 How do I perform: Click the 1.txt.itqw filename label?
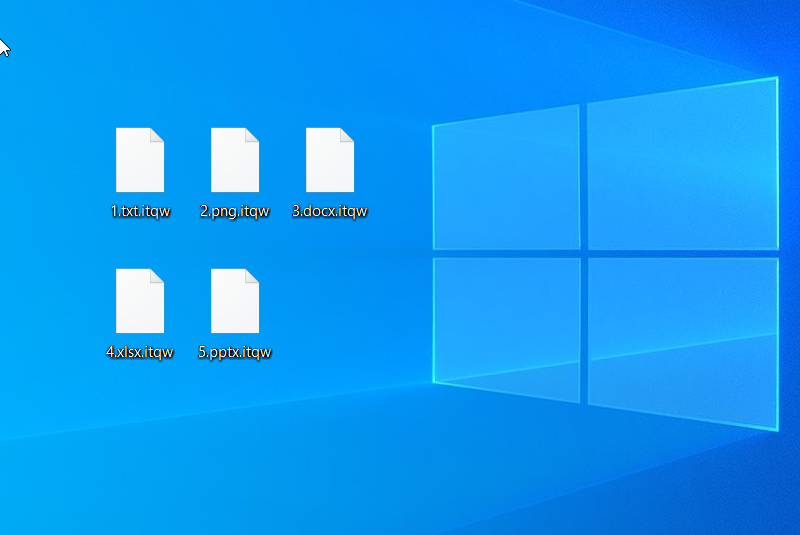pyautogui.click(x=140, y=211)
